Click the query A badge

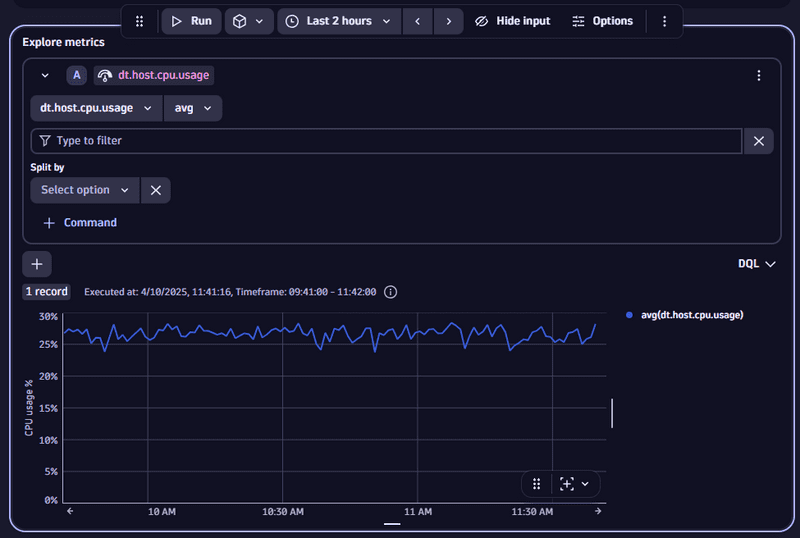point(77,76)
